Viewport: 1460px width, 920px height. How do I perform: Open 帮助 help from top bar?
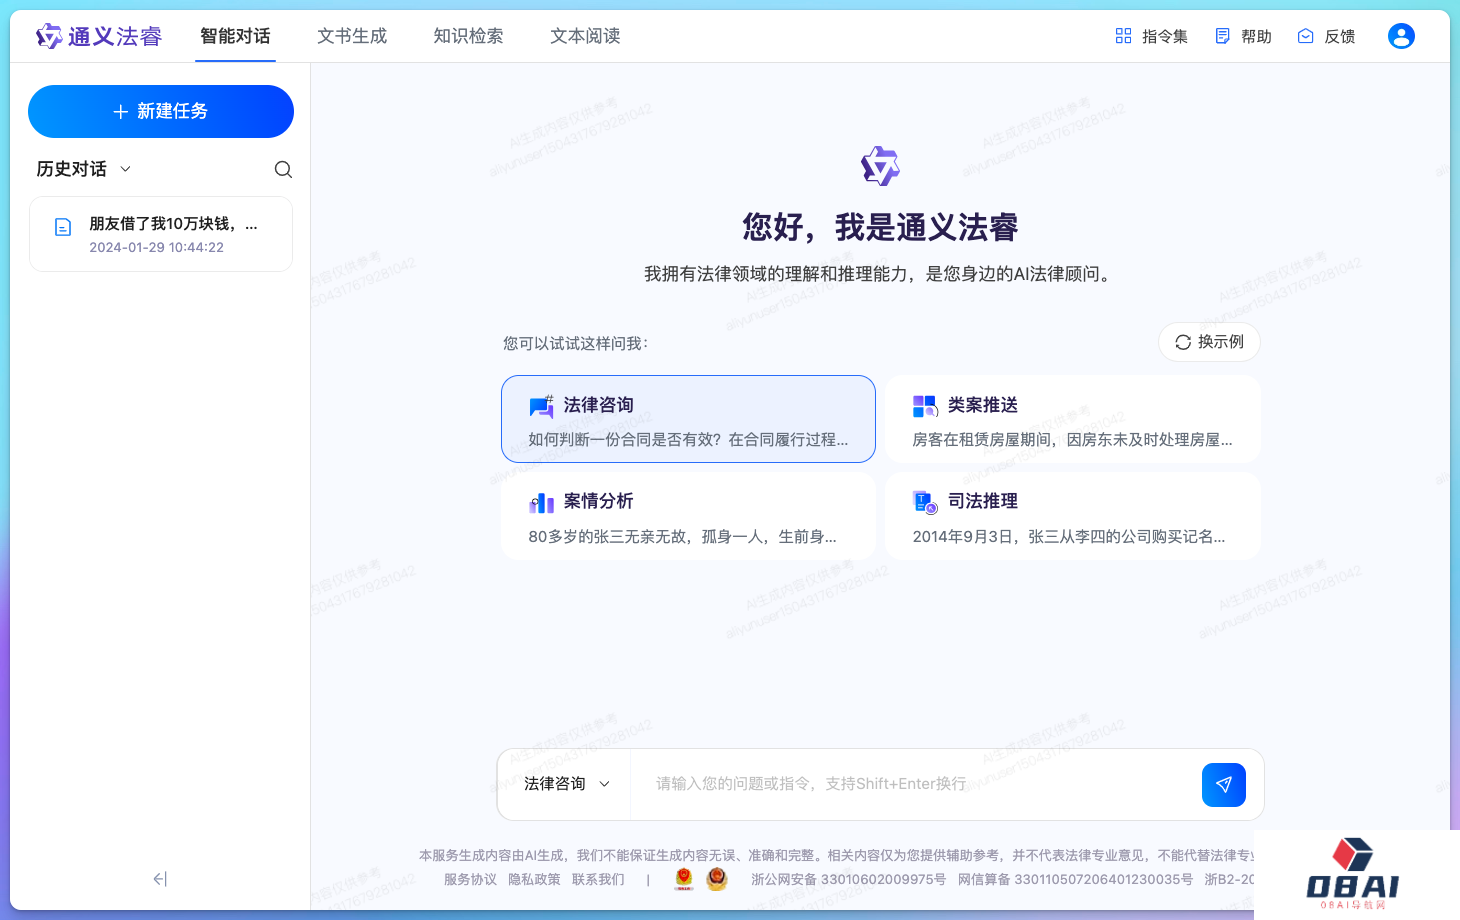pos(1243,36)
